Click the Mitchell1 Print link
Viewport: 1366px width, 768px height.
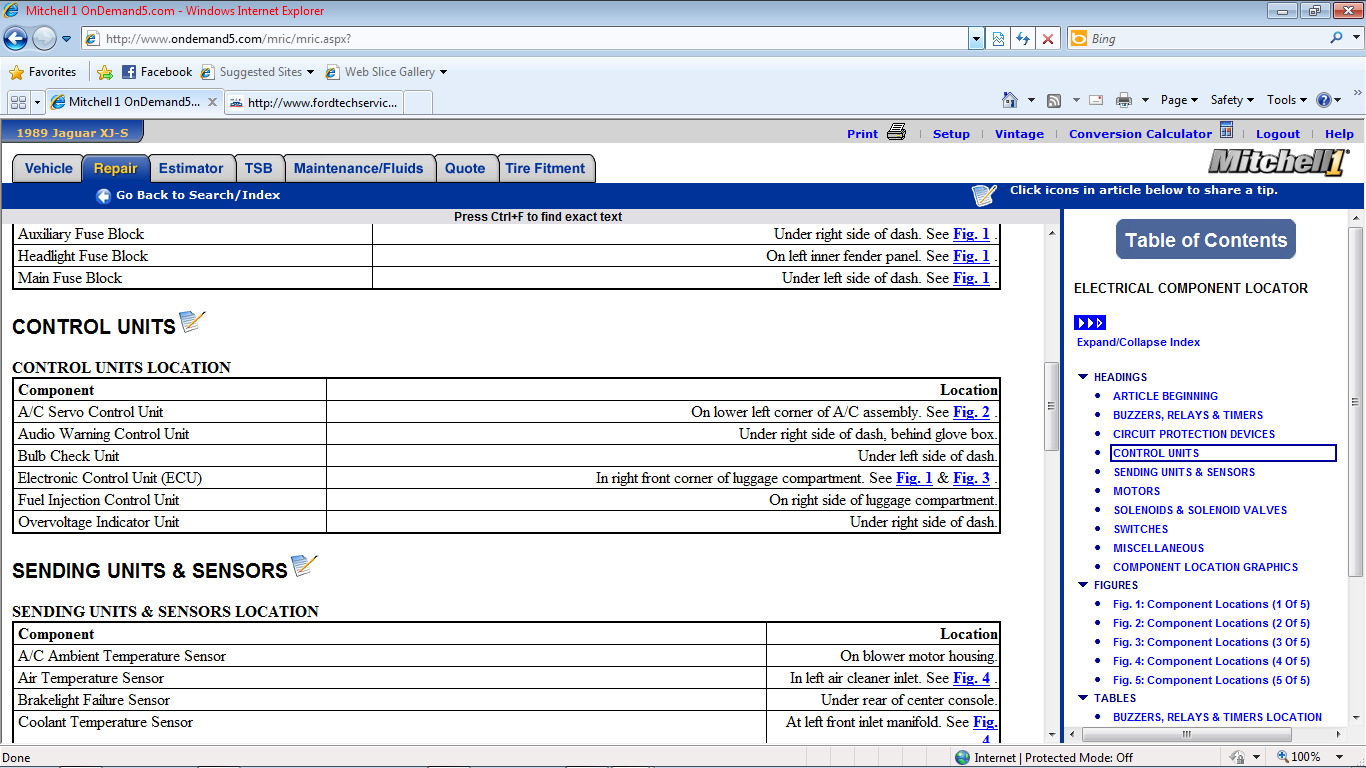(862, 134)
